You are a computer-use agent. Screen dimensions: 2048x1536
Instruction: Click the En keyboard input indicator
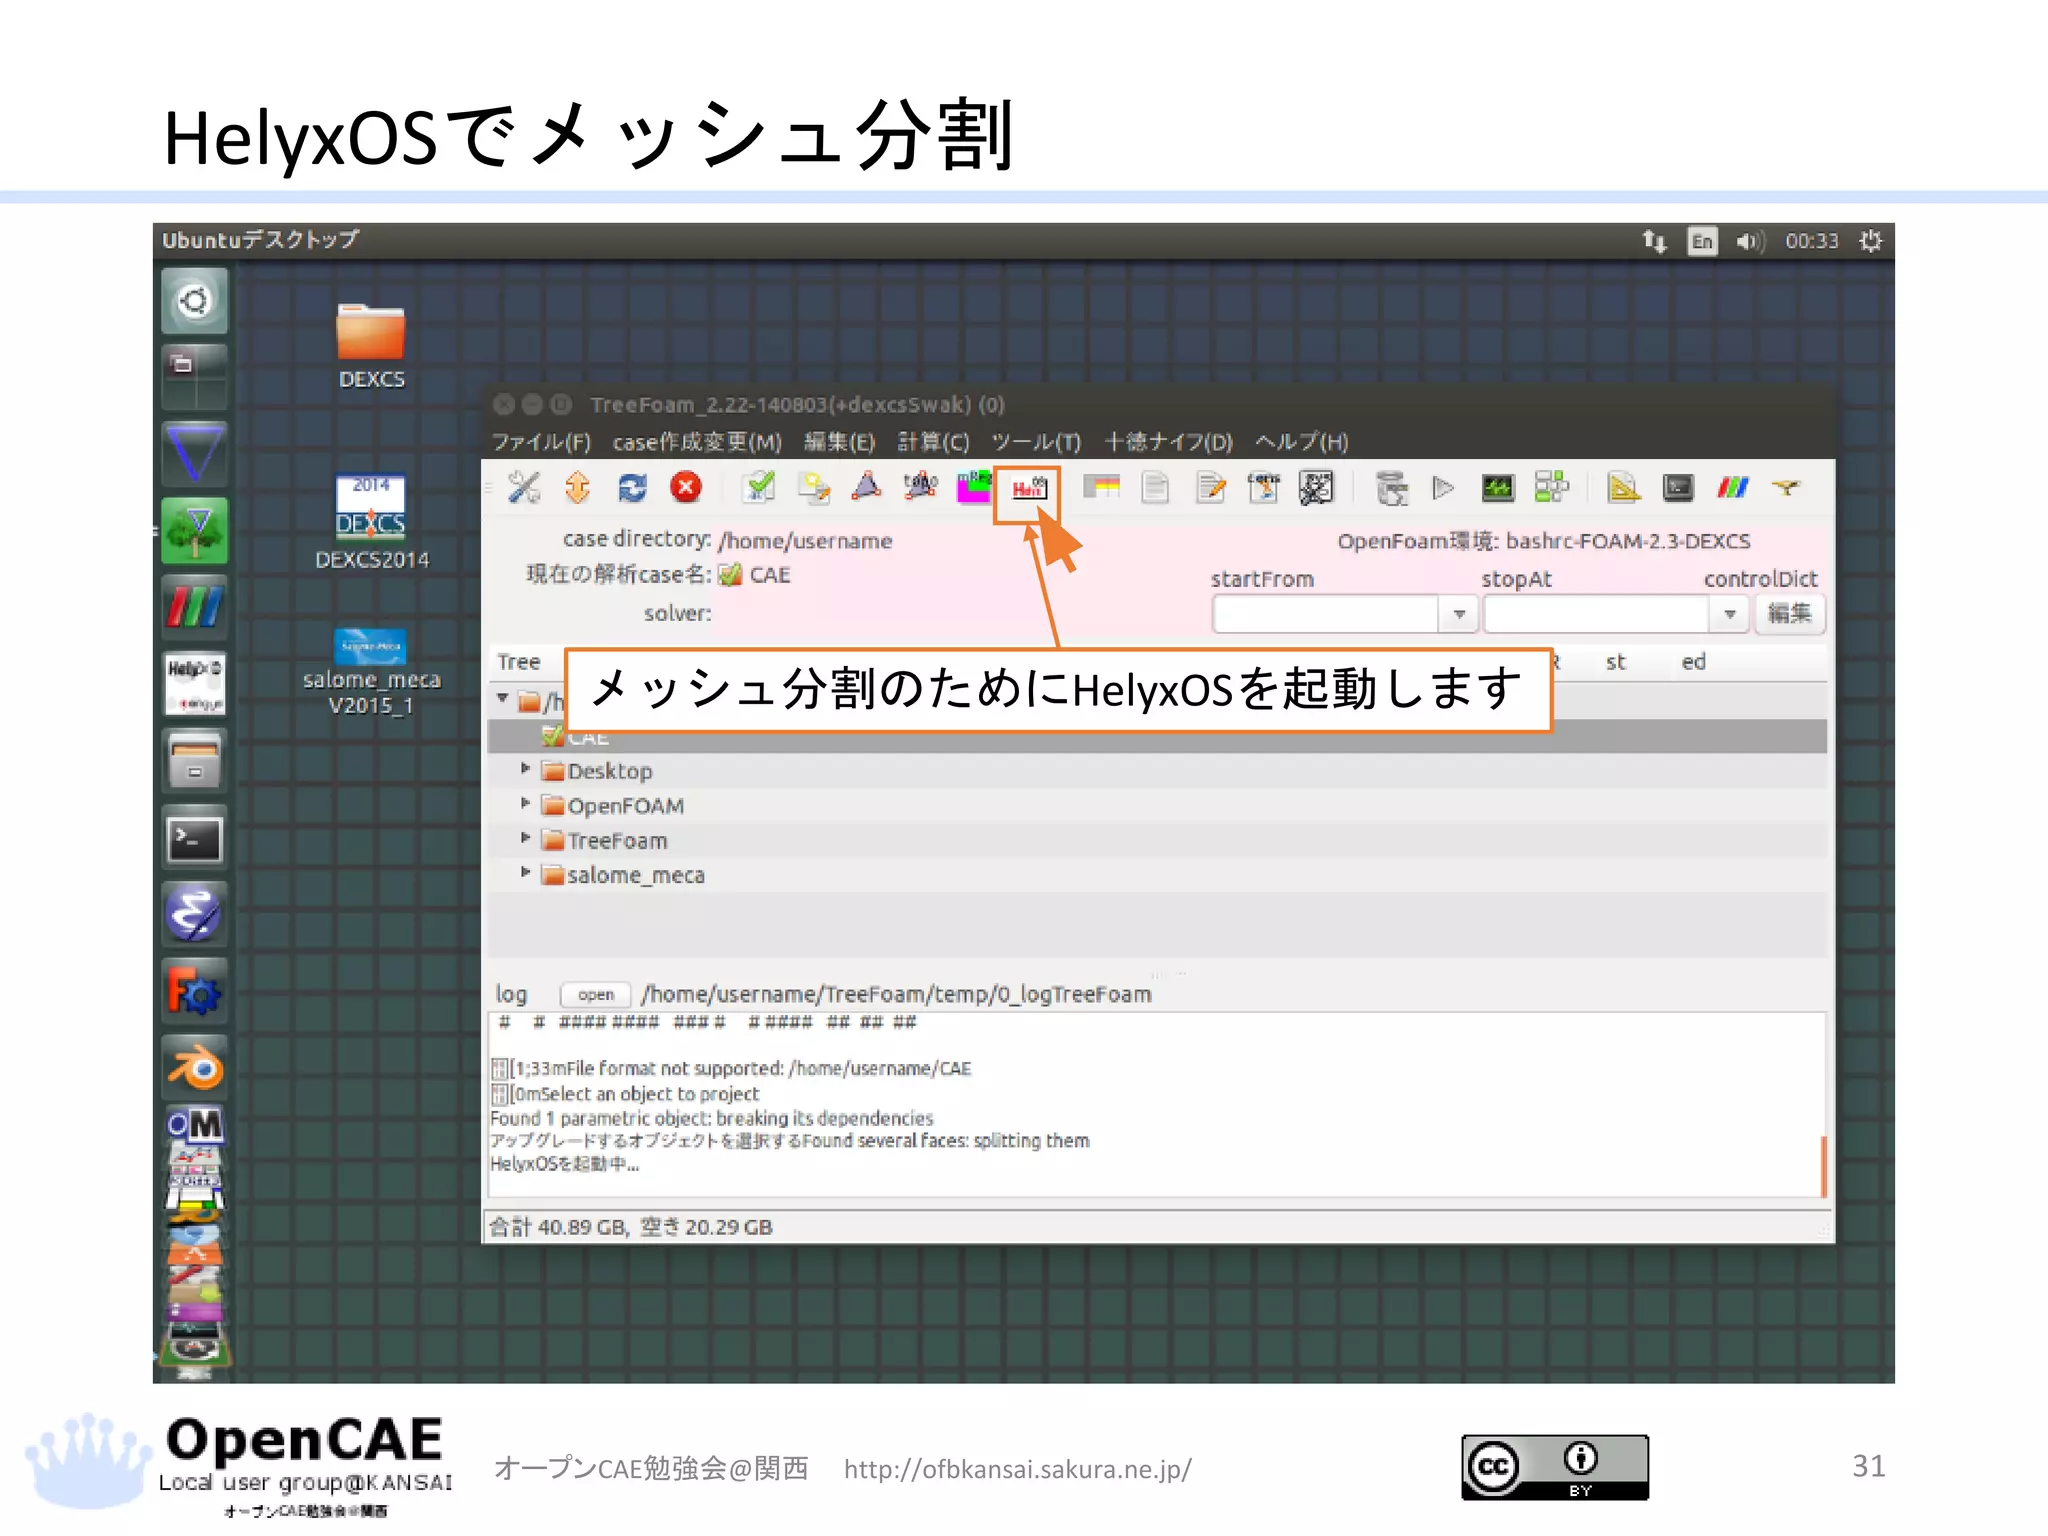[1702, 241]
